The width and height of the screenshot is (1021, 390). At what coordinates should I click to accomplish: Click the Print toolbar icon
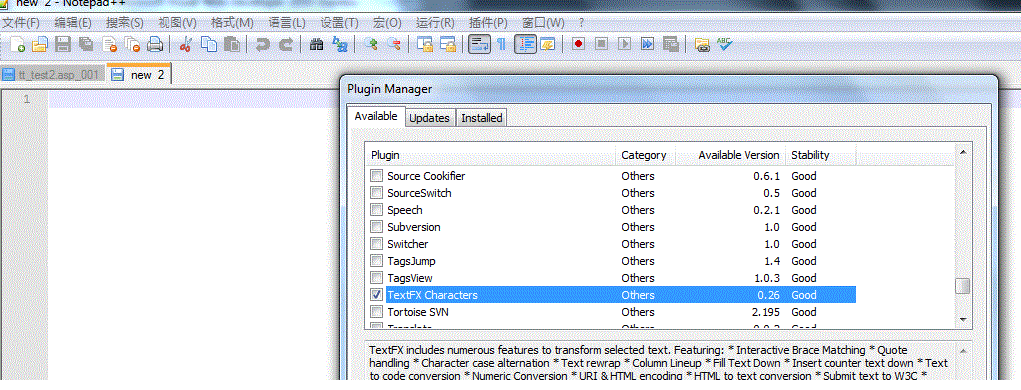154,44
